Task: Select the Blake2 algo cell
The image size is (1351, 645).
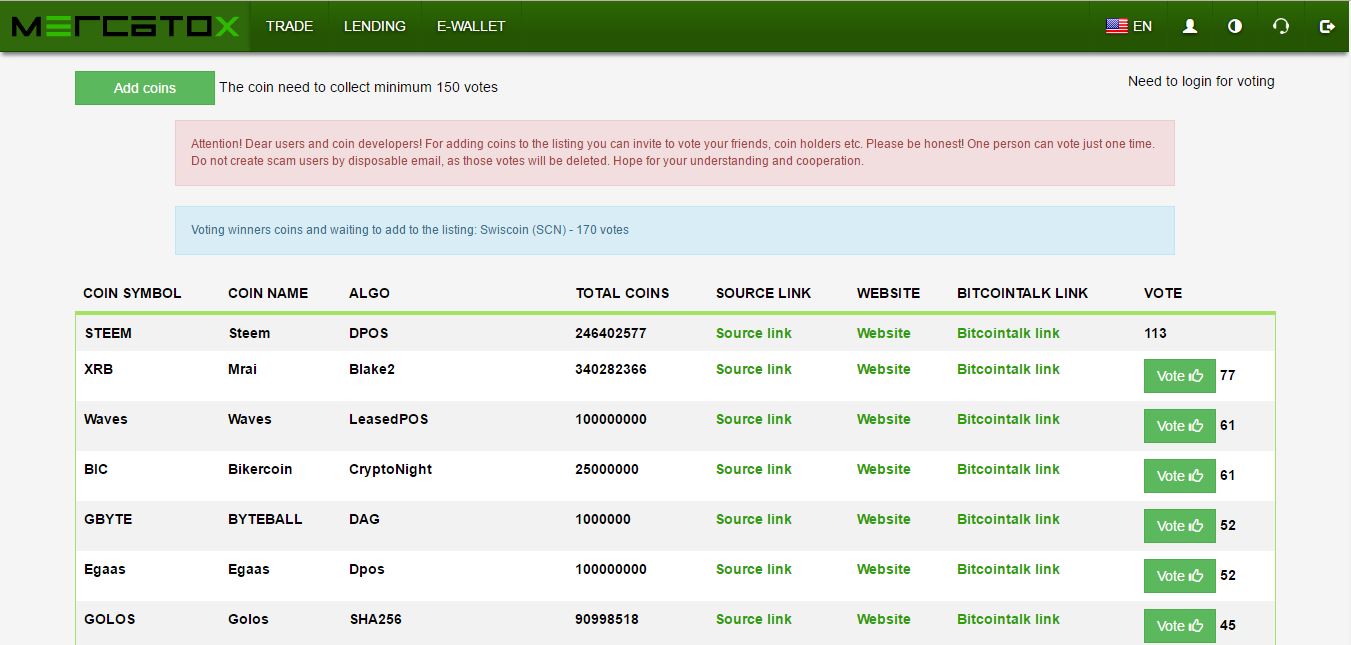Action: coord(372,369)
